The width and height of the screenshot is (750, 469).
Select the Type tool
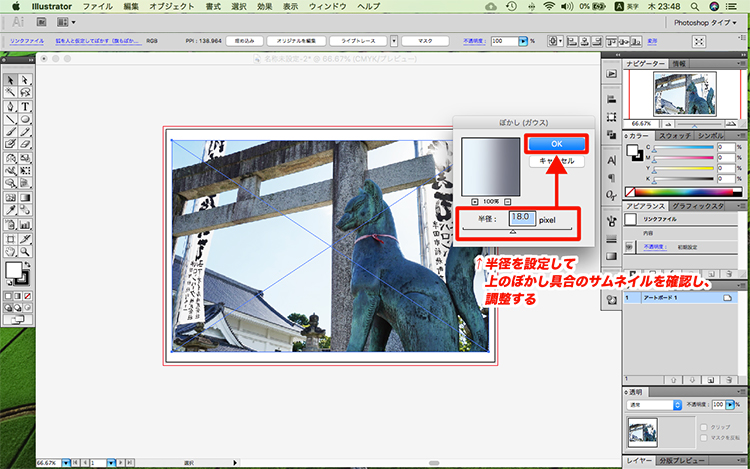coord(24,105)
